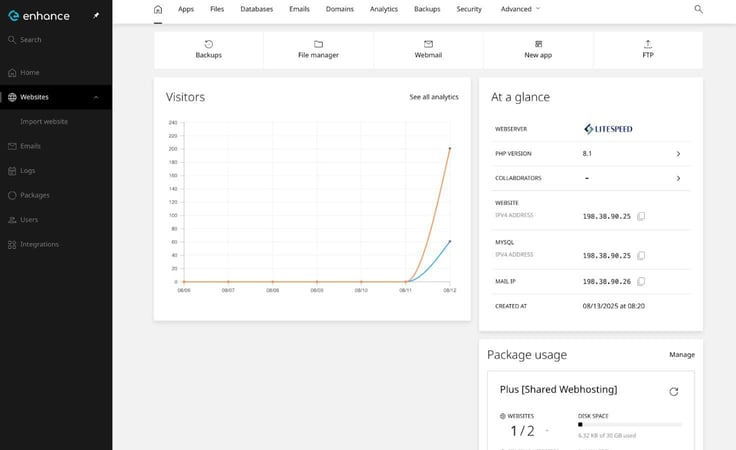This screenshot has width=736, height=450.
Task: Click the disk space usage bar
Action: click(x=629, y=425)
